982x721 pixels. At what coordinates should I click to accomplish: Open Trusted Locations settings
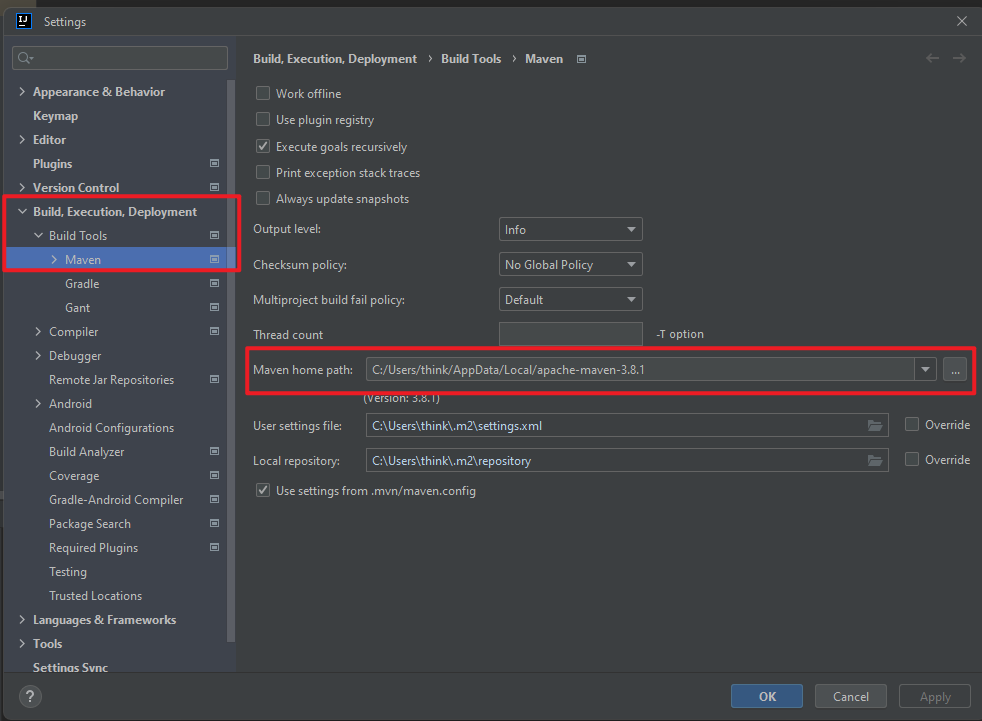95,596
